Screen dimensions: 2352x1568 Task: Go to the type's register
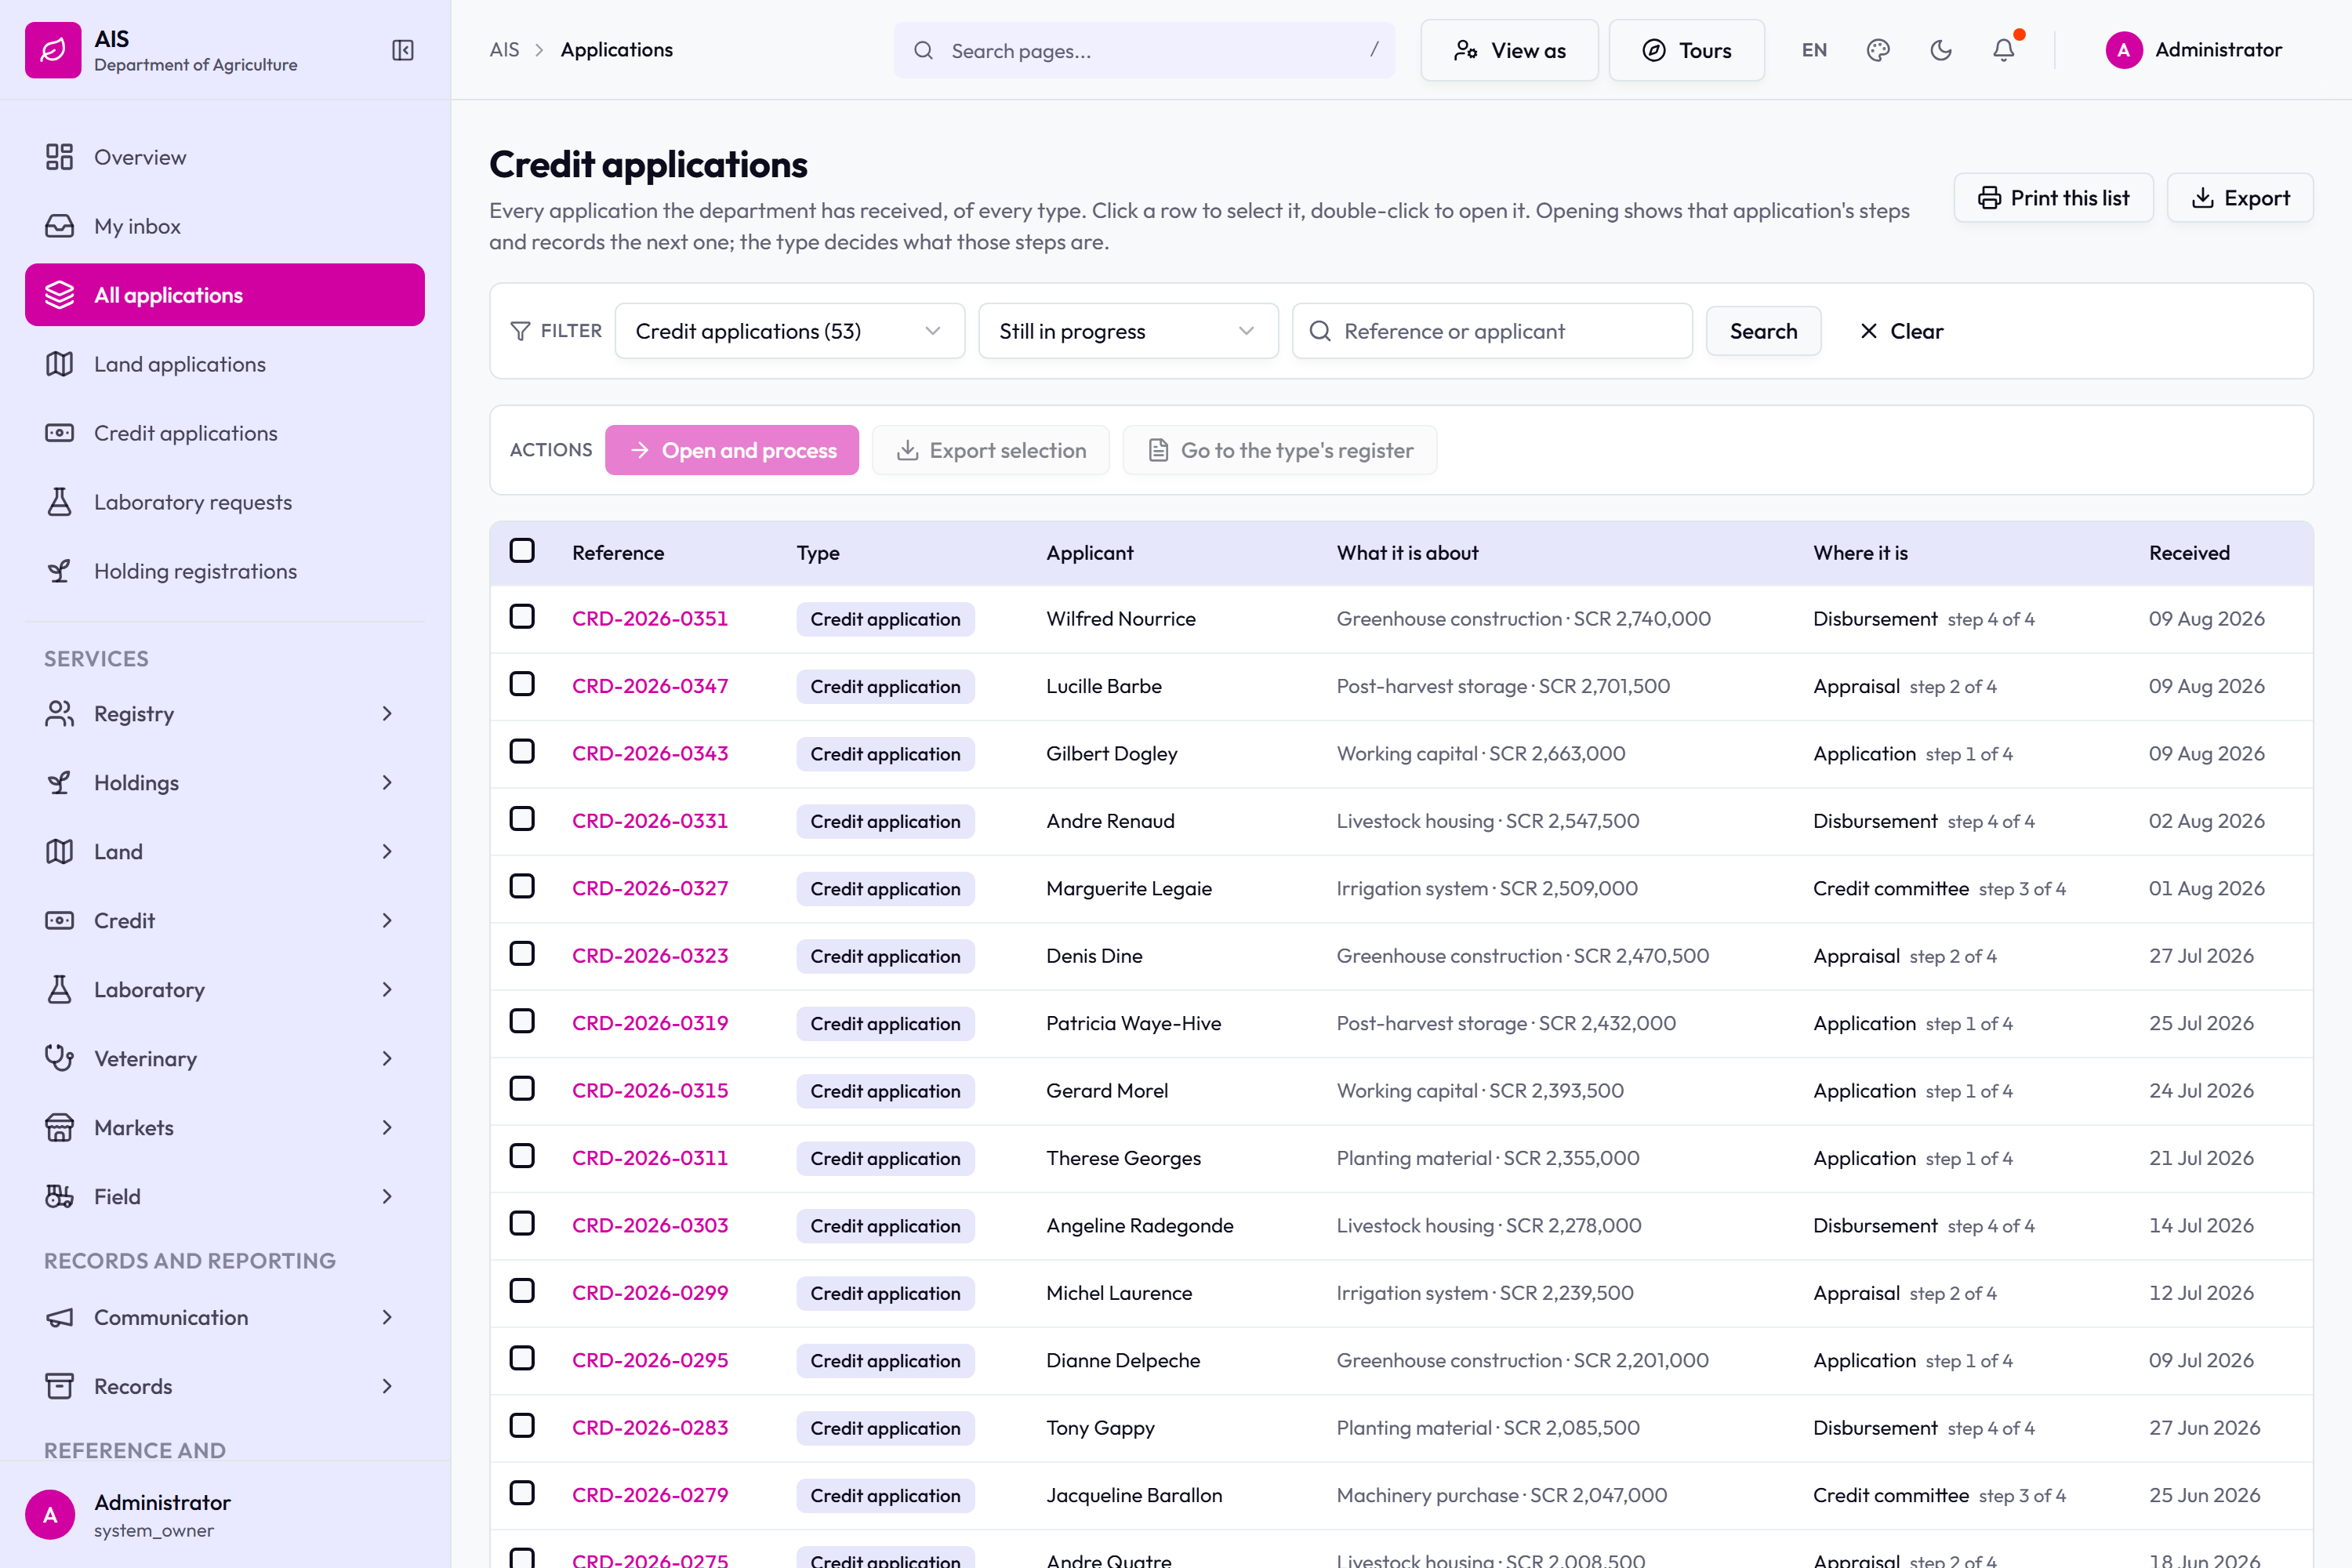coord(1280,450)
